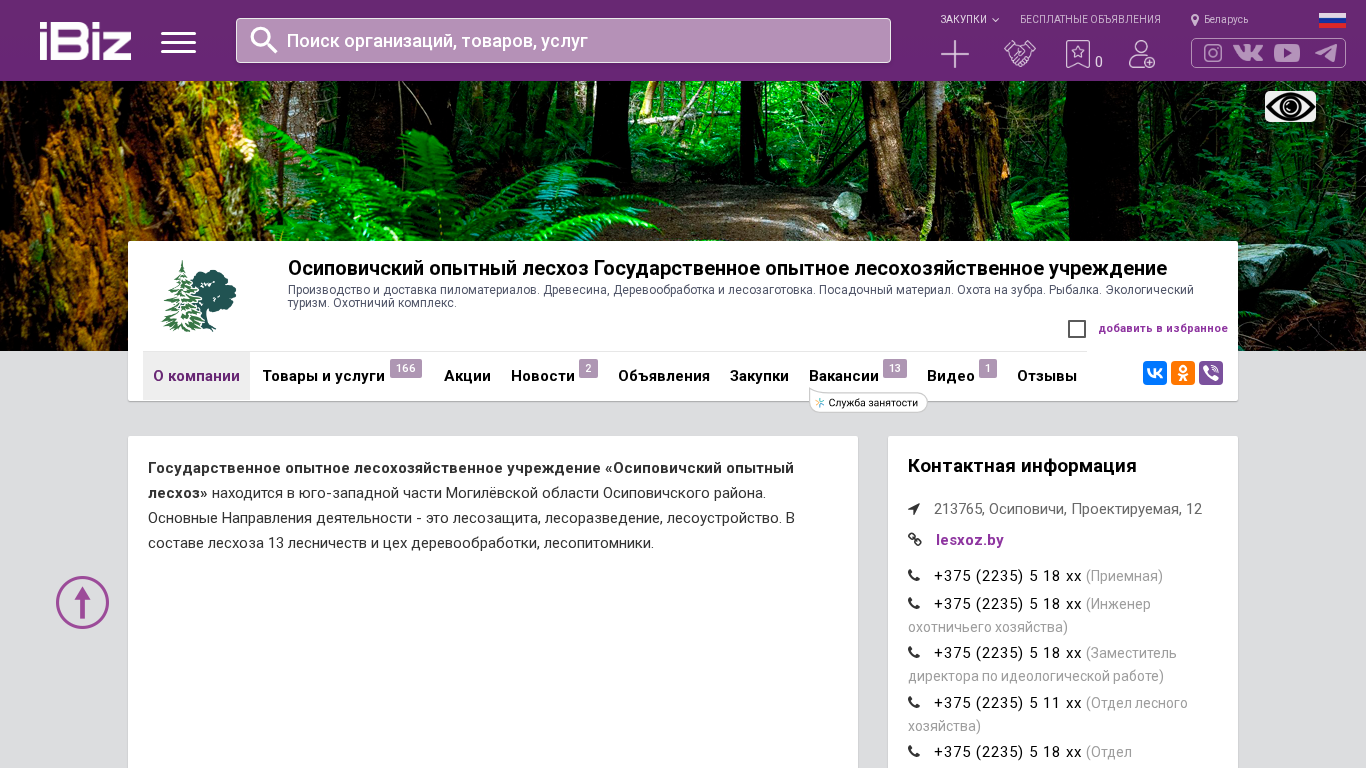Open the favorites bookmark icon
Image resolution: width=1366 pixels, height=768 pixels.
click(x=1078, y=54)
